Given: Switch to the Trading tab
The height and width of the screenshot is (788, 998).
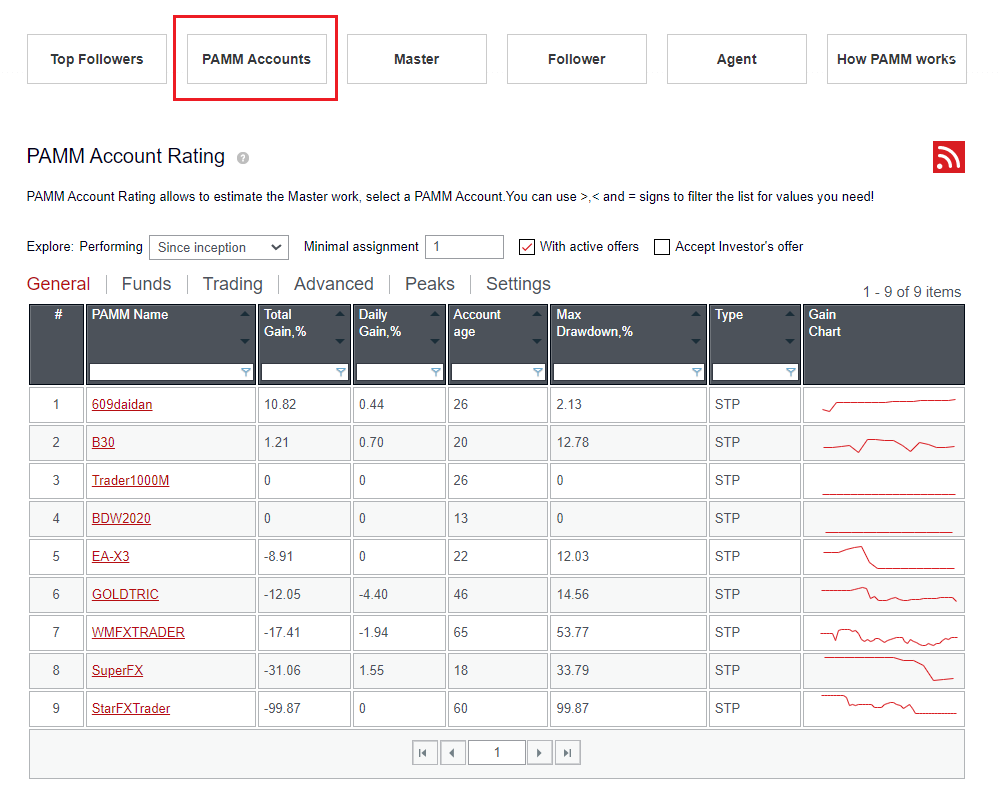Looking at the screenshot, I should [x=232, y=284].
